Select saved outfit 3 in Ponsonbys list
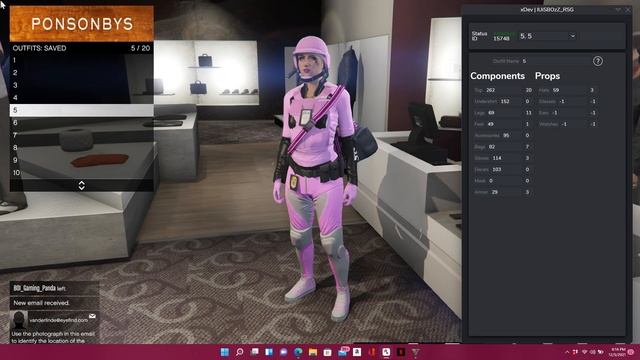This screenshot has width=640, height=360. [82, 85]
